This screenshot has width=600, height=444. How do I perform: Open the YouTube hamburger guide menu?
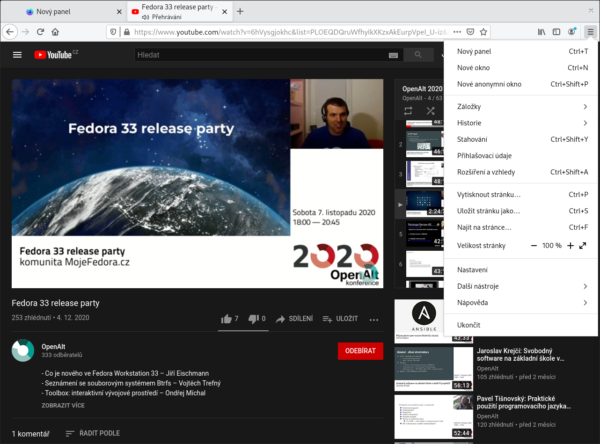click(17, 55)
